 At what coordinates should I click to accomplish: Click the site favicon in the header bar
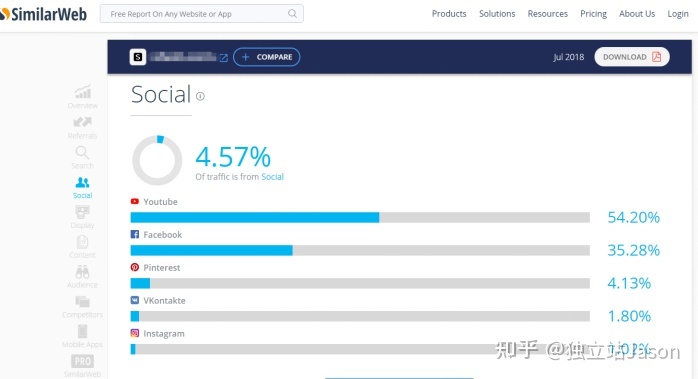pyautogui.click(x=138, y=57)
